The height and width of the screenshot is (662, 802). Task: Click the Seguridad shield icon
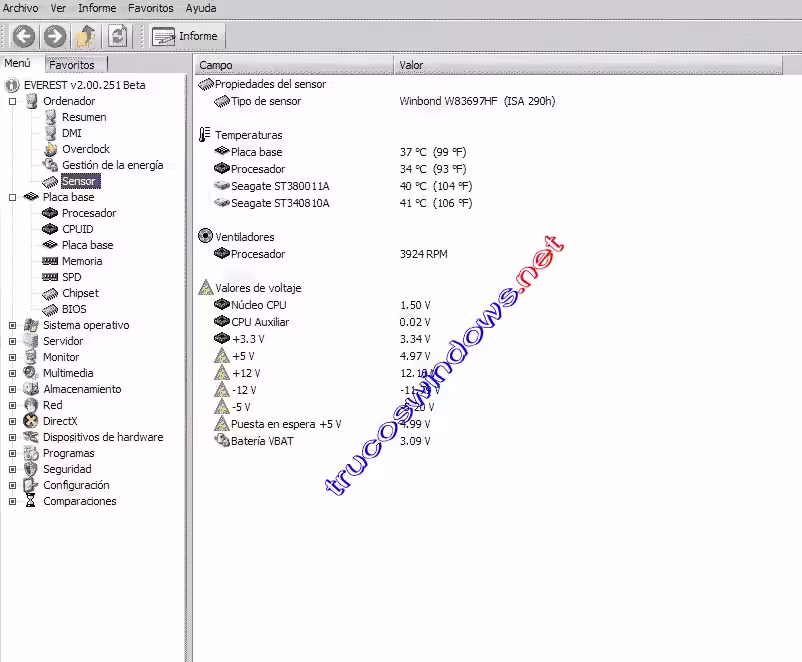click(31, 469)
